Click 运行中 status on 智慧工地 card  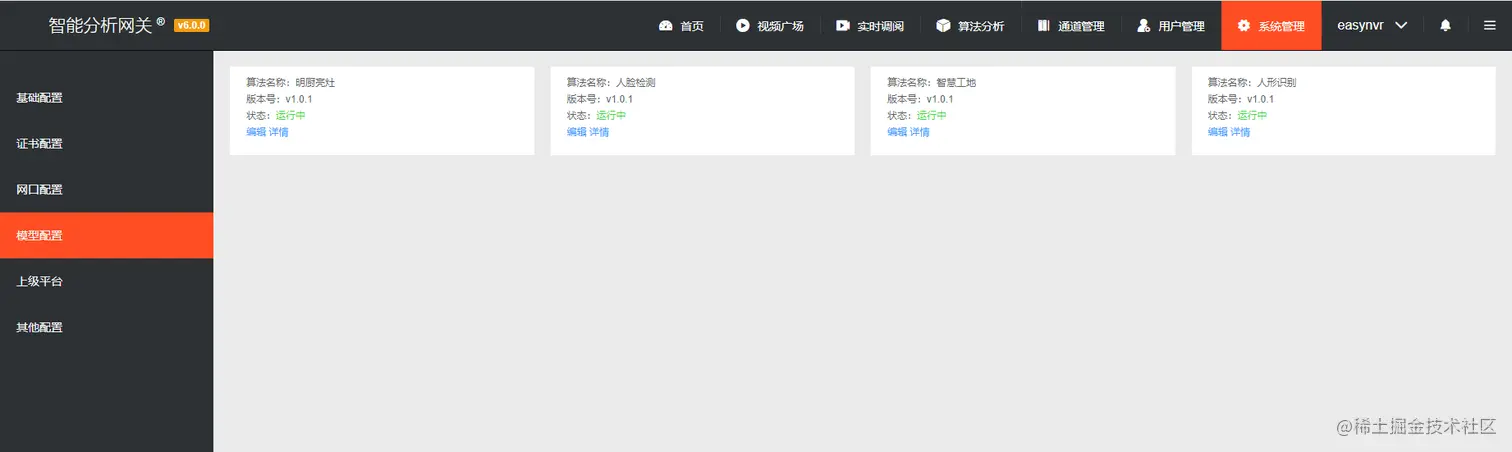[x=931, y=116]
